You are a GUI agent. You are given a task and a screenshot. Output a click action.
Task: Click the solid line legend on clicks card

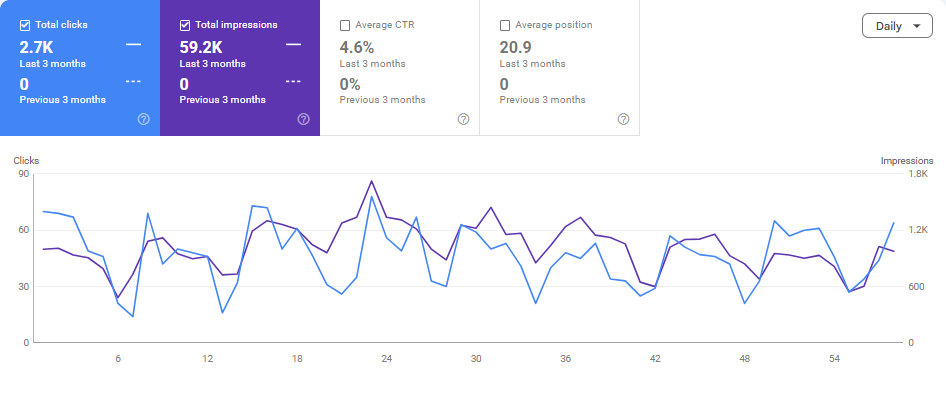point(133,44)
